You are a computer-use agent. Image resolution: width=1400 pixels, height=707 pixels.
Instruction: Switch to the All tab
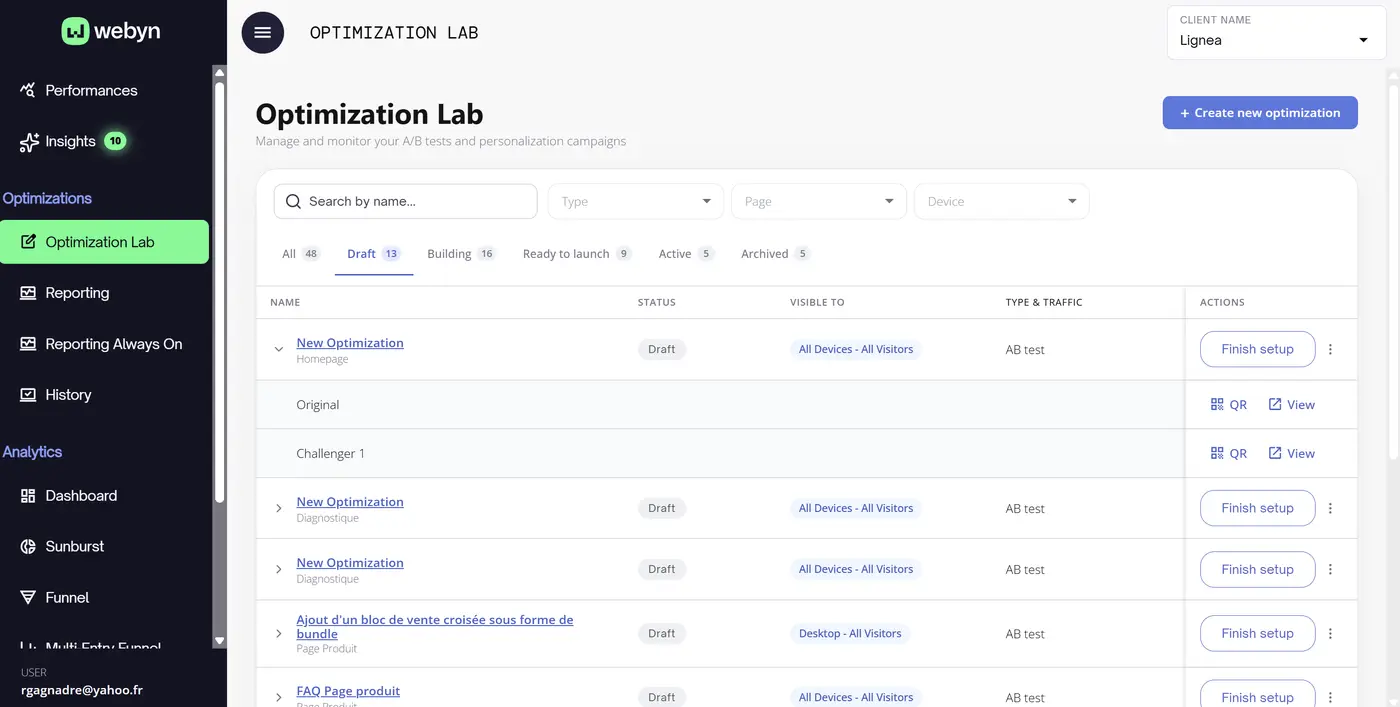(x=300, y=254)
